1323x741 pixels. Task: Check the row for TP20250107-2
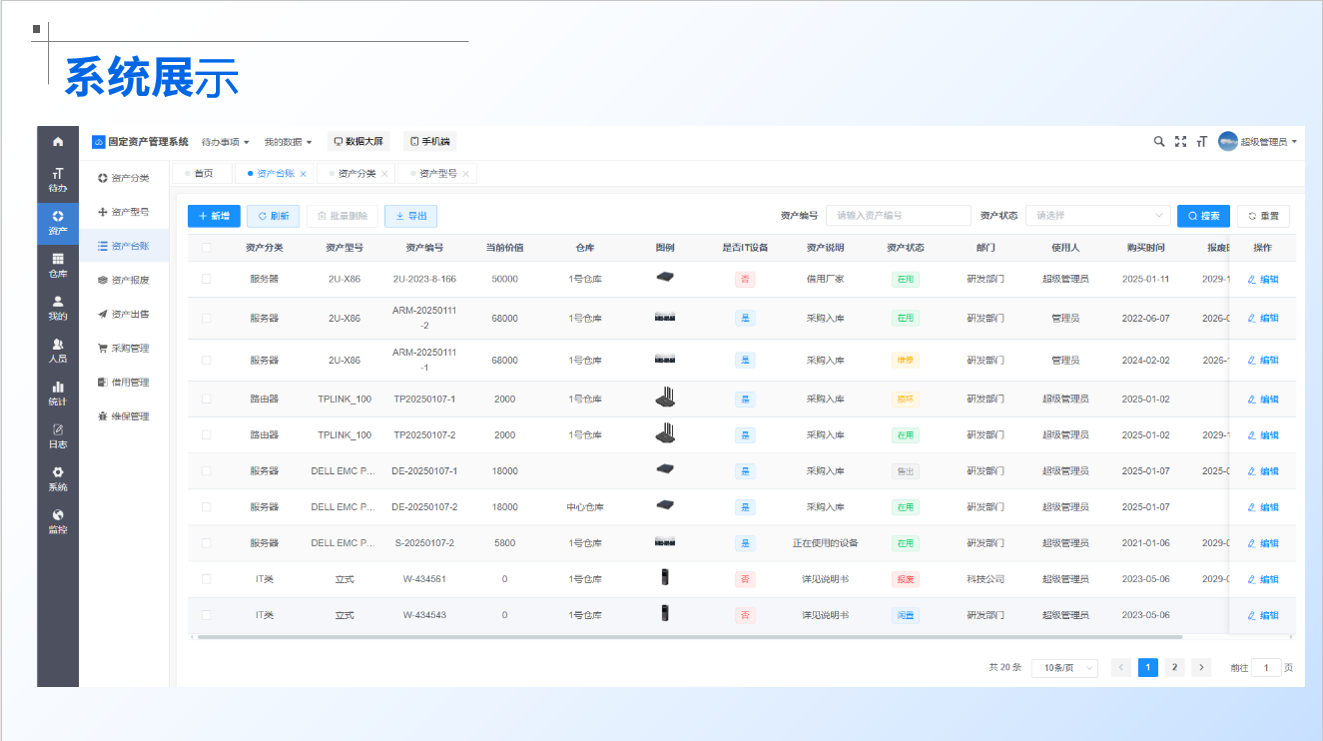207,435
